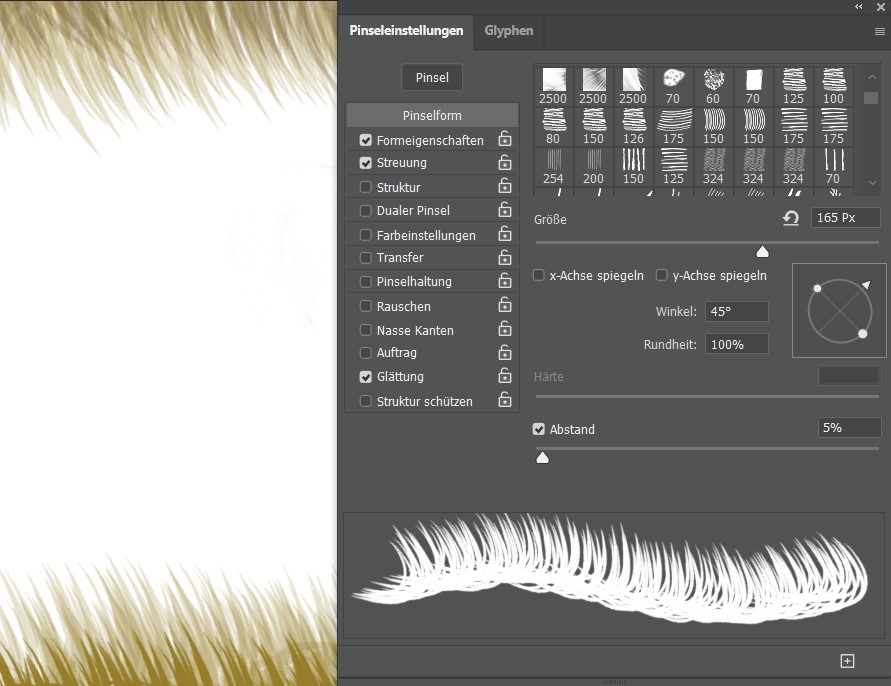Click the Größe slider handle
Viewport: 891px width, 686px height.
(763, 251)
